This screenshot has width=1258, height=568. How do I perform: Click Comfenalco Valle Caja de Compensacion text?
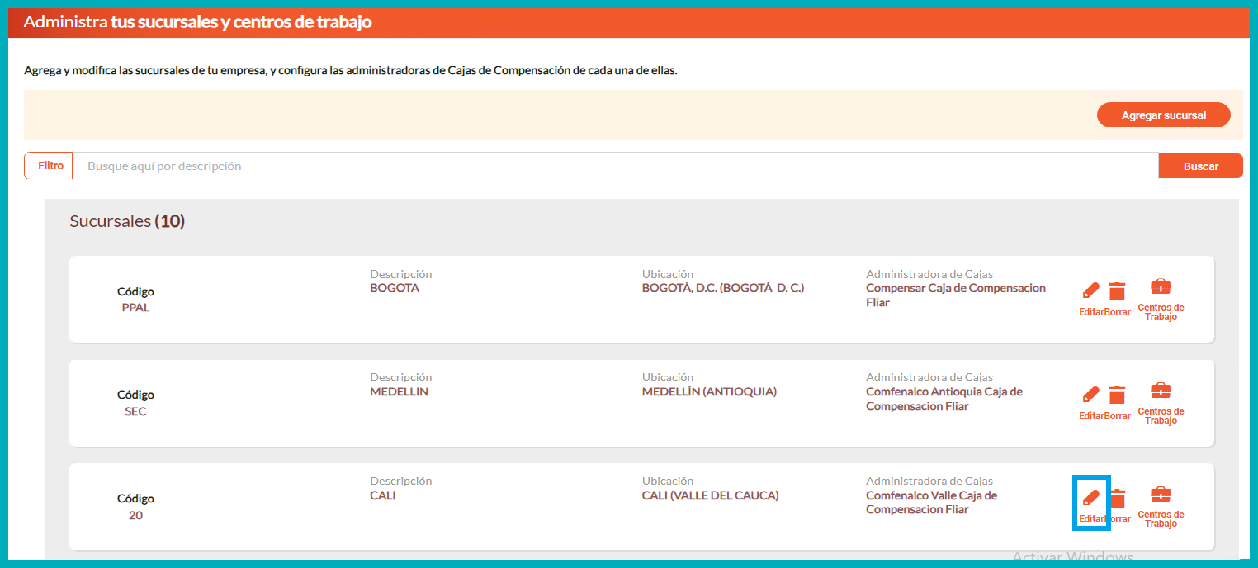[x=931, y=502]
